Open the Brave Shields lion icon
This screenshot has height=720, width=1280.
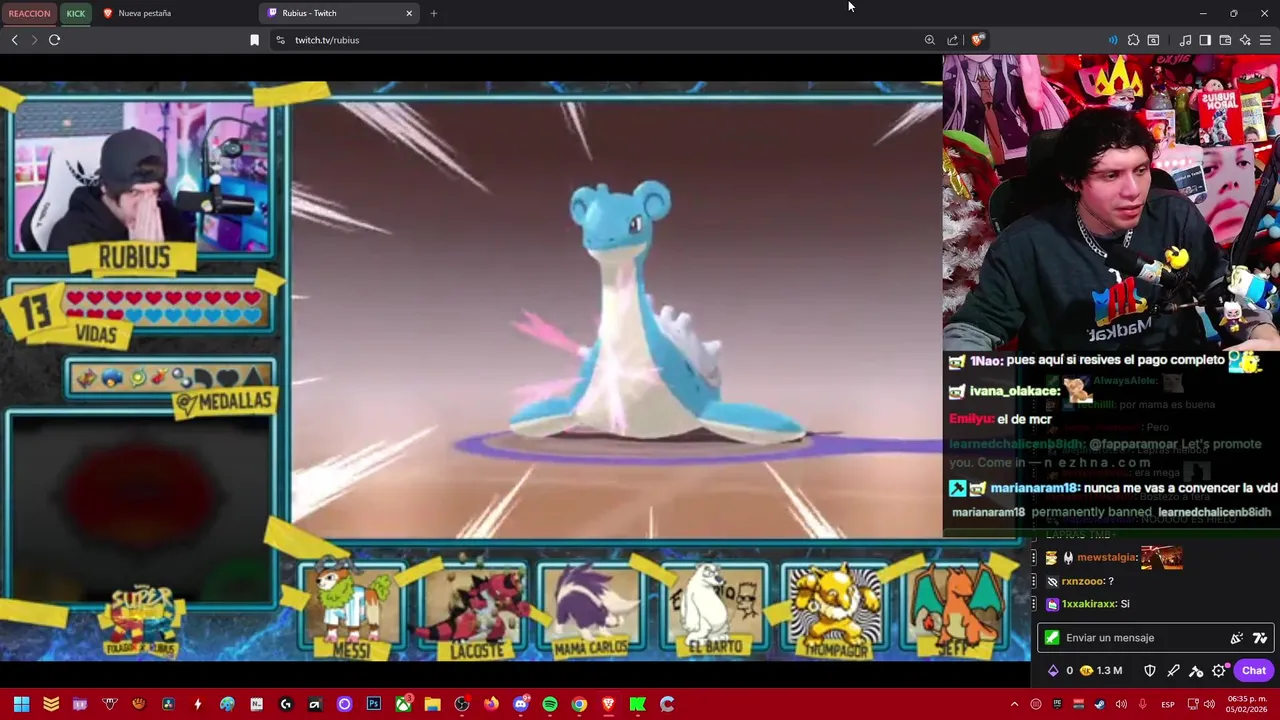[977, 40]
